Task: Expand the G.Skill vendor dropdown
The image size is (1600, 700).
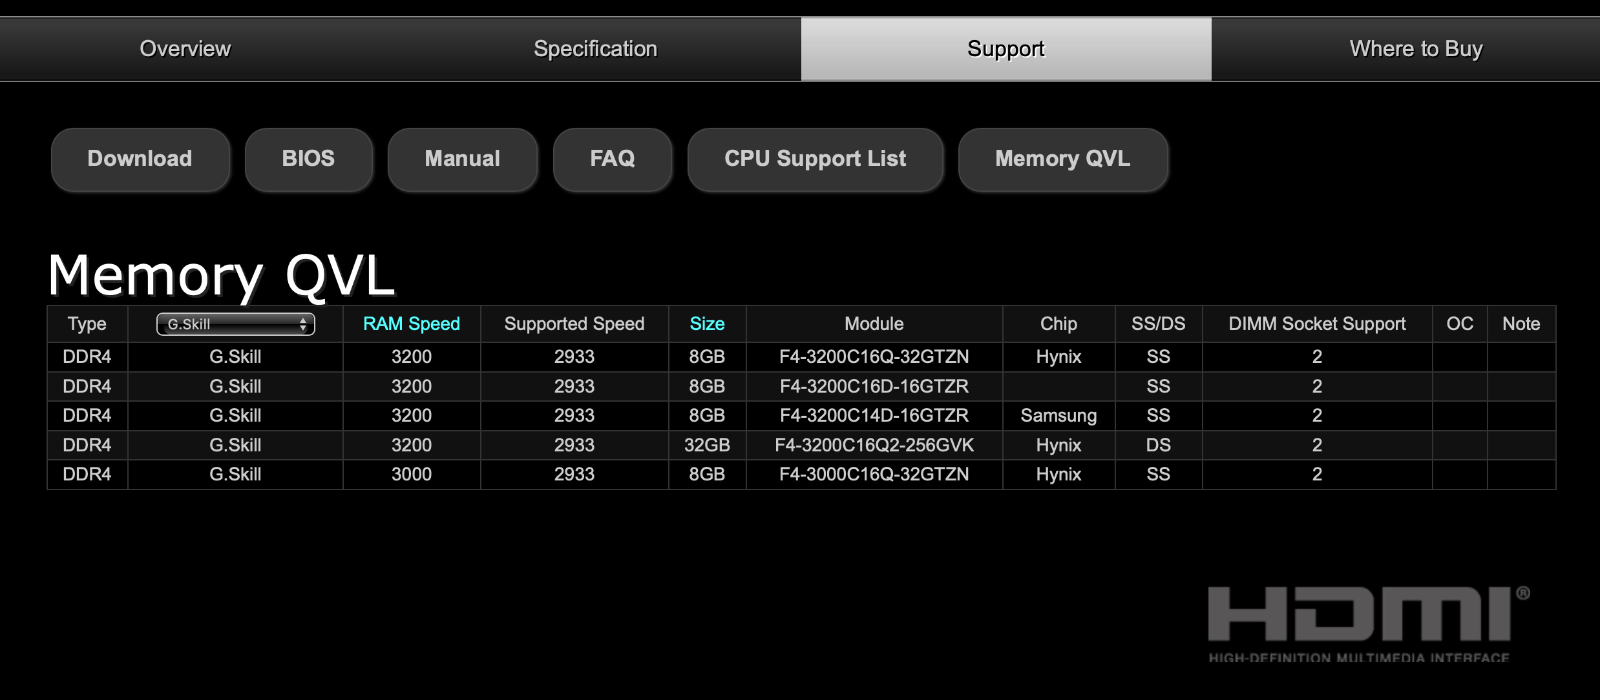Action: pos(235,324)
